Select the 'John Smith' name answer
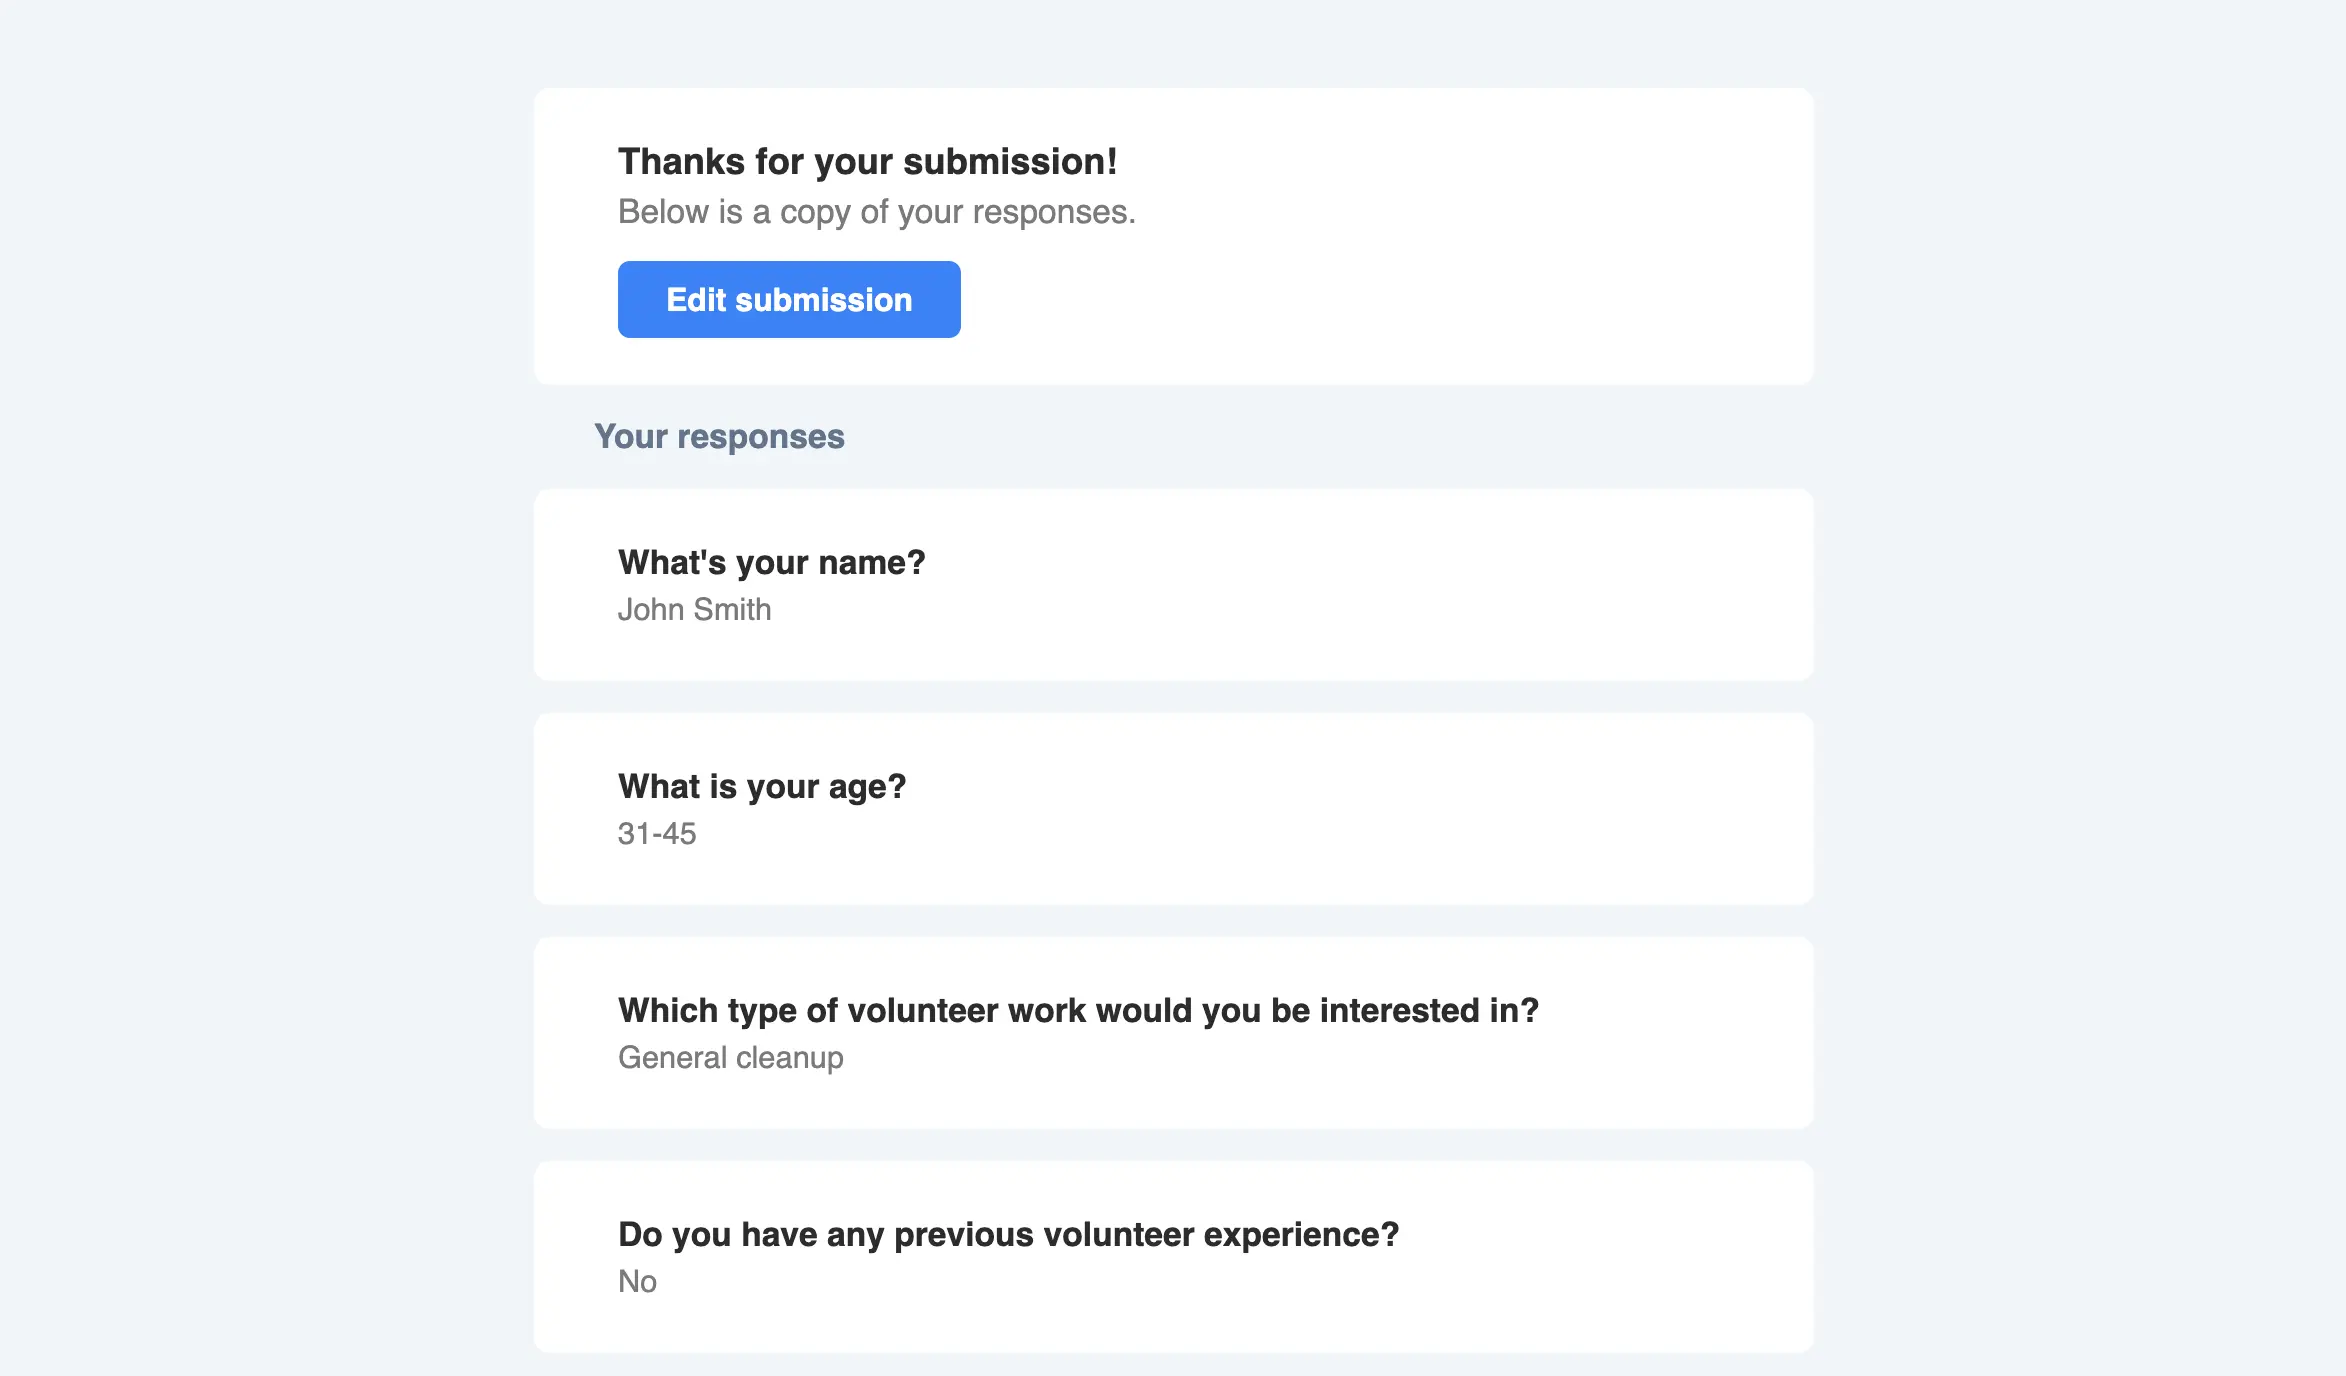This screenshot has height=1376, width=2346. pos(694,610)
